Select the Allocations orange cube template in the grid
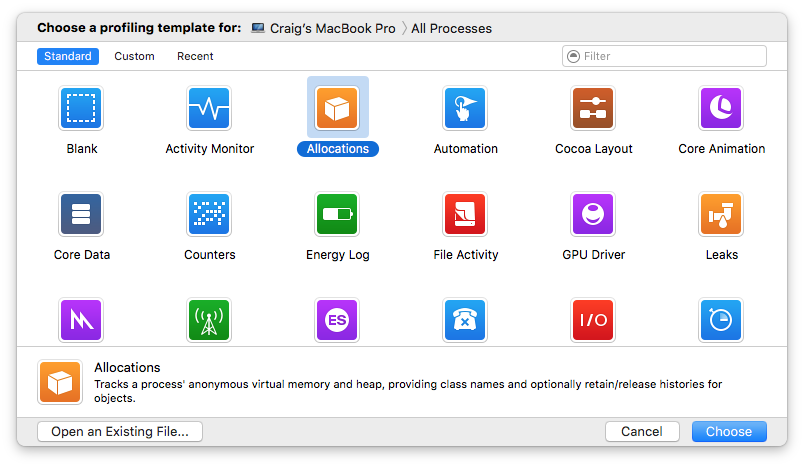The image size is (804, 467). click(337, 108)
